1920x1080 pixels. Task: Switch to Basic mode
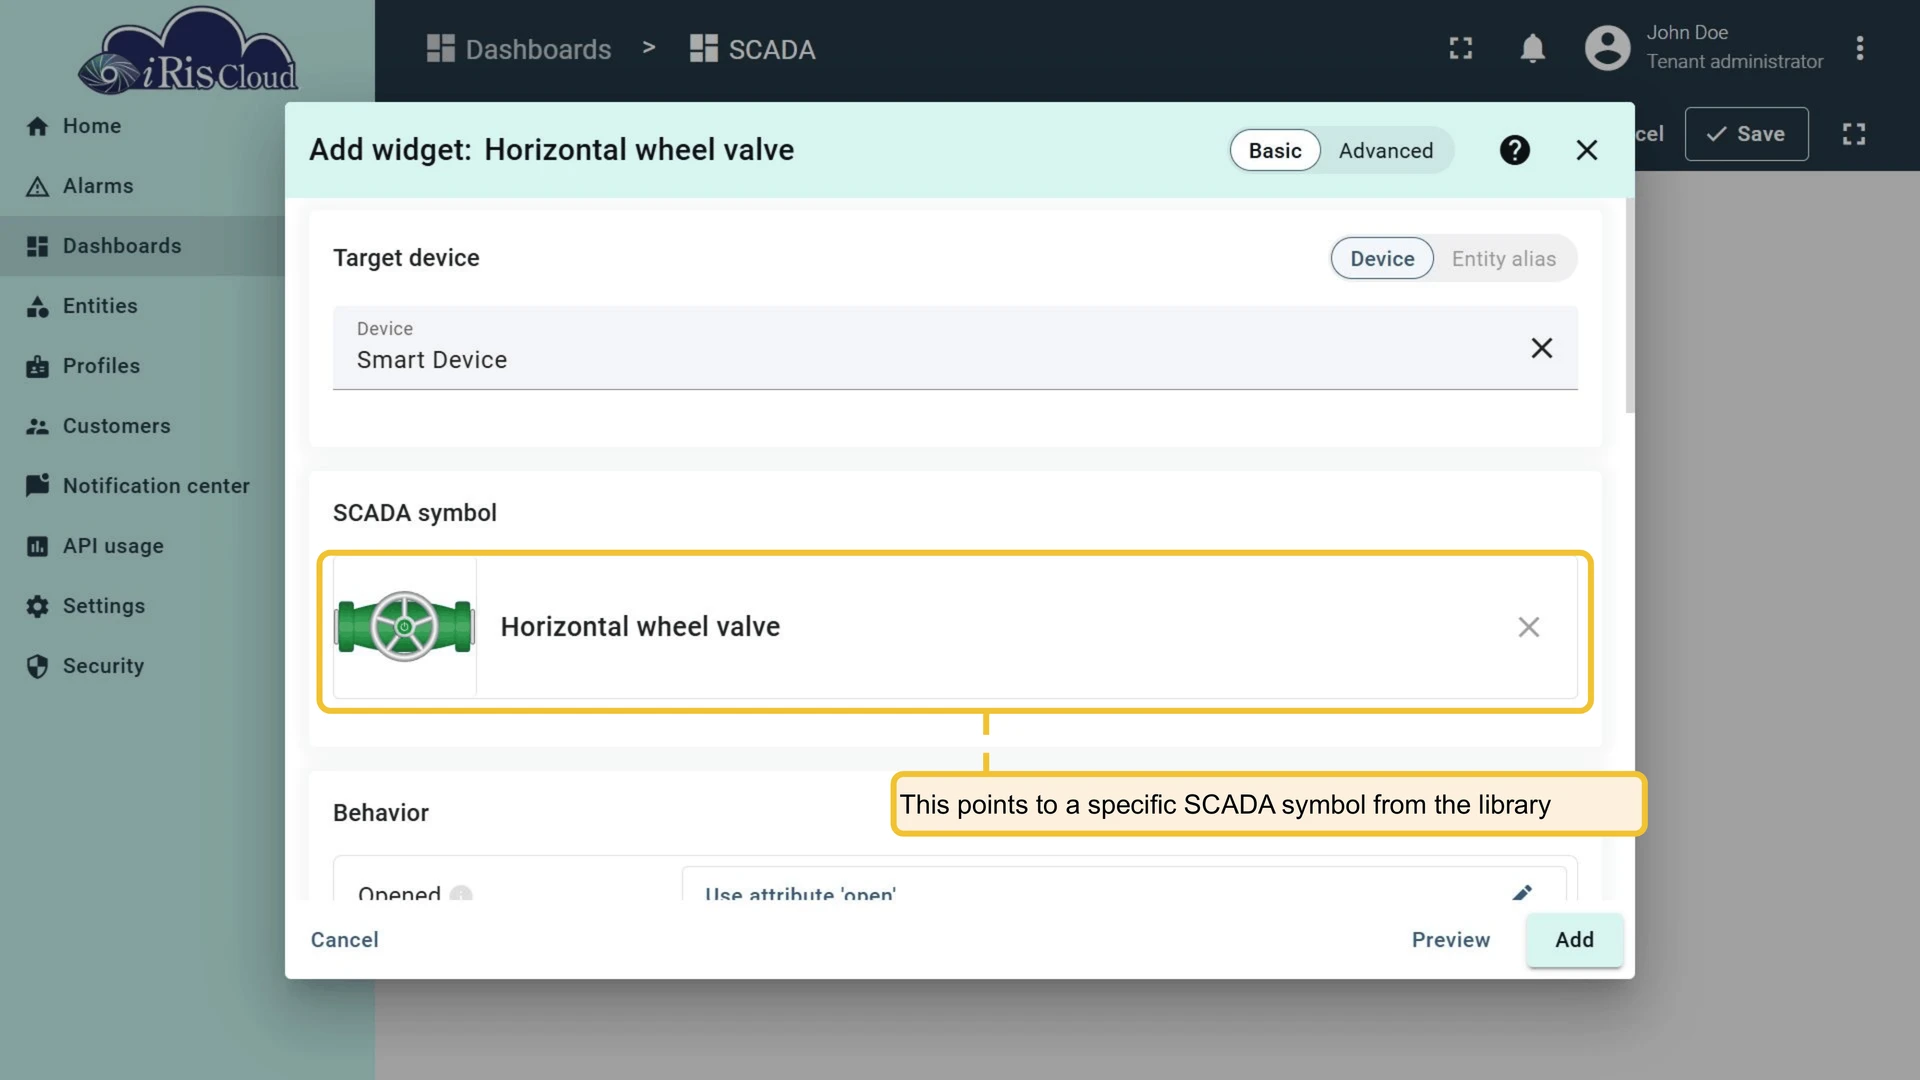[x=1275, y=150]
